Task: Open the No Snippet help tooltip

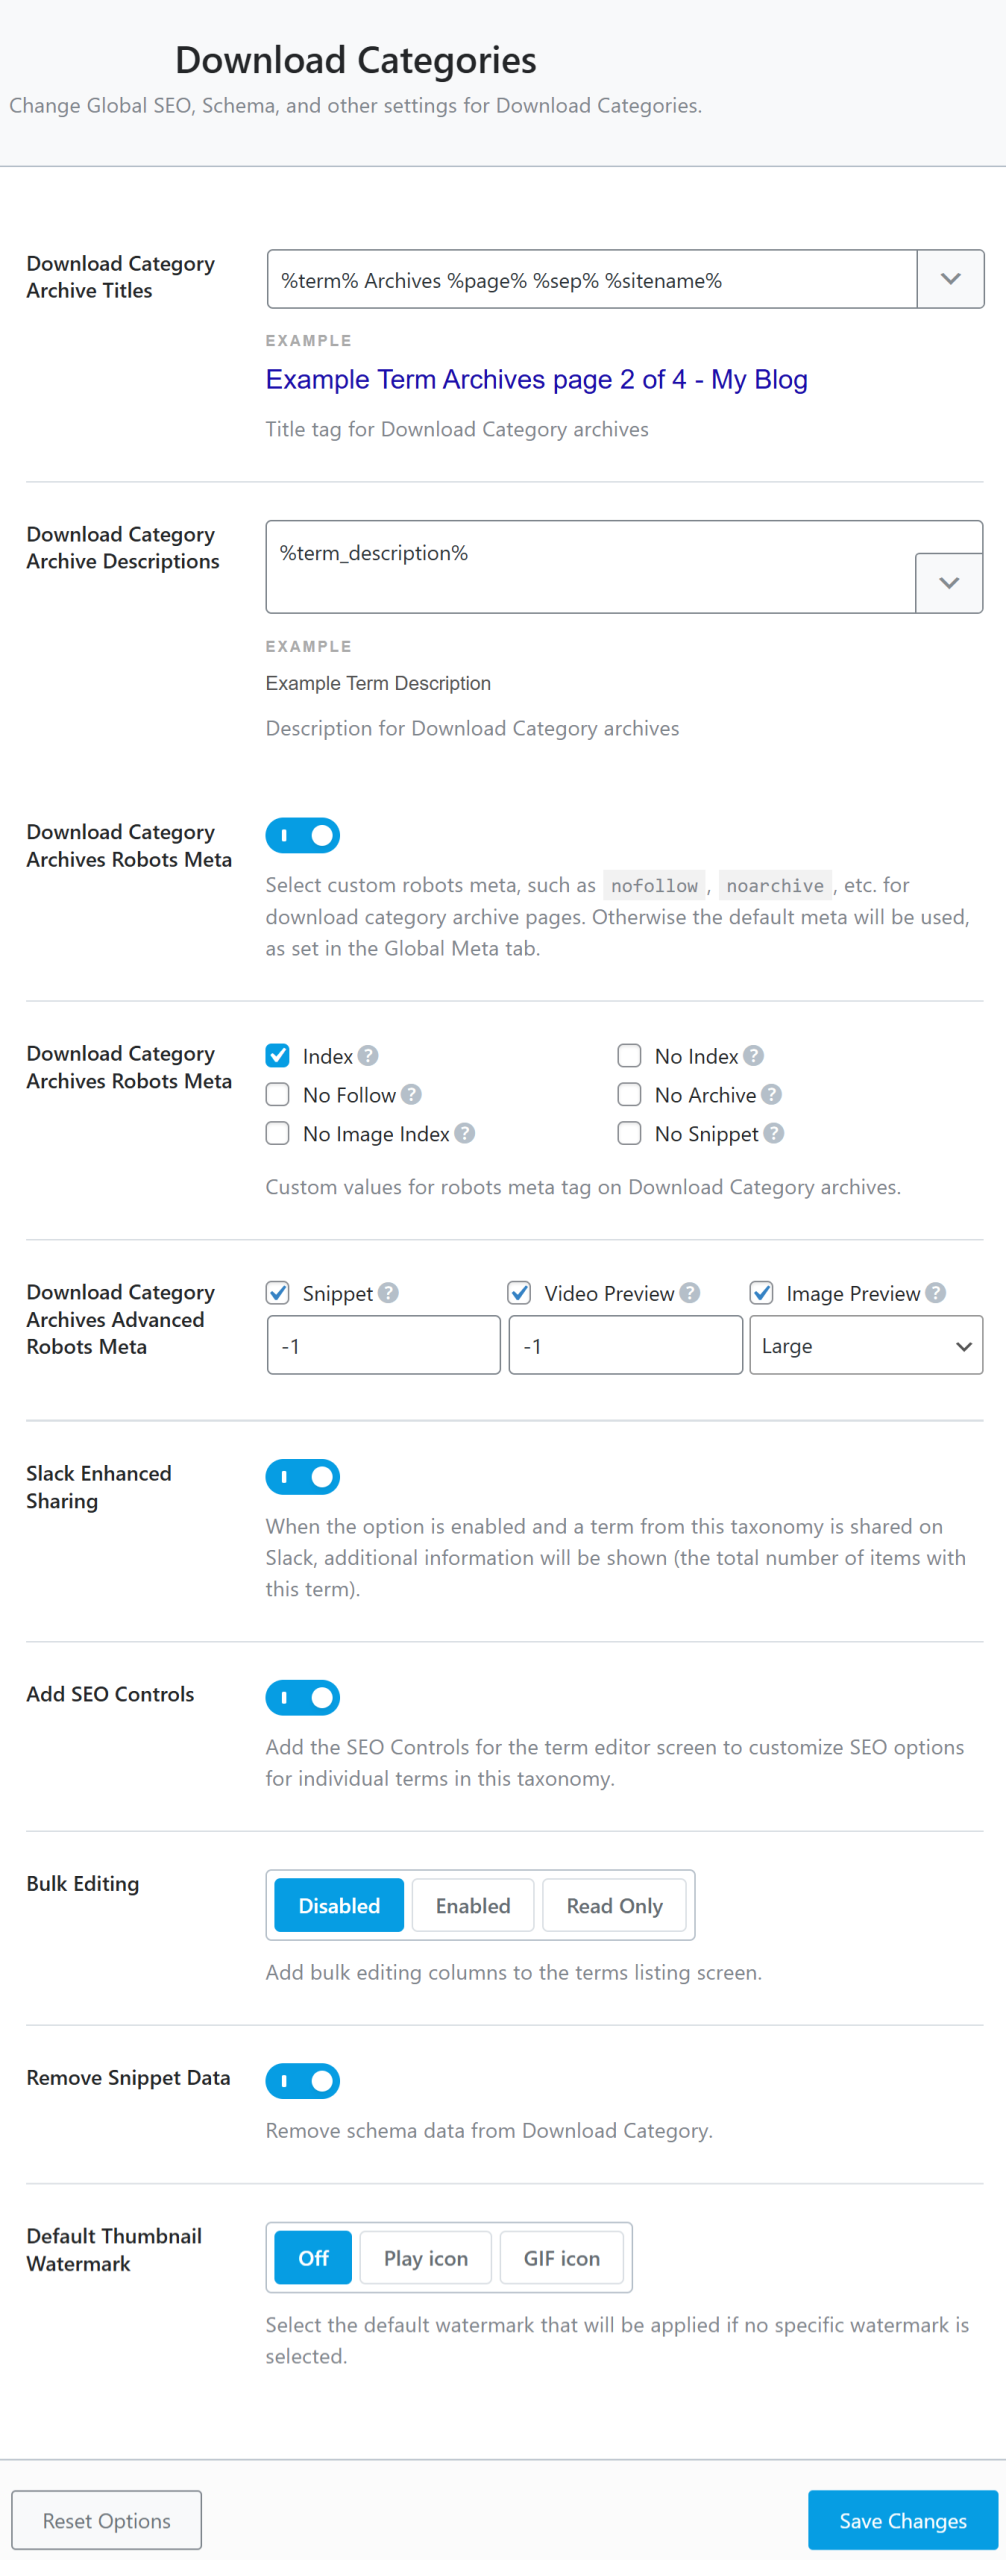Action: 774,1133
